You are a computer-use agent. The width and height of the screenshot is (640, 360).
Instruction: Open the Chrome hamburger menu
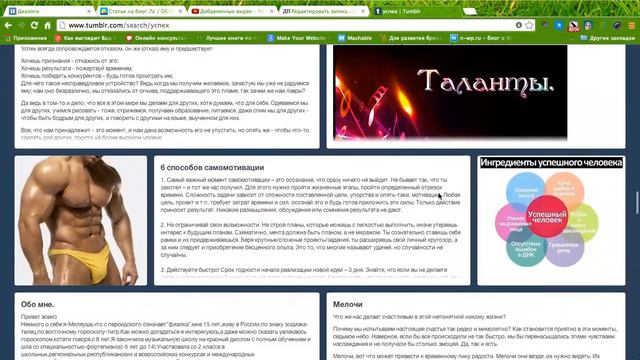point(631,25)
